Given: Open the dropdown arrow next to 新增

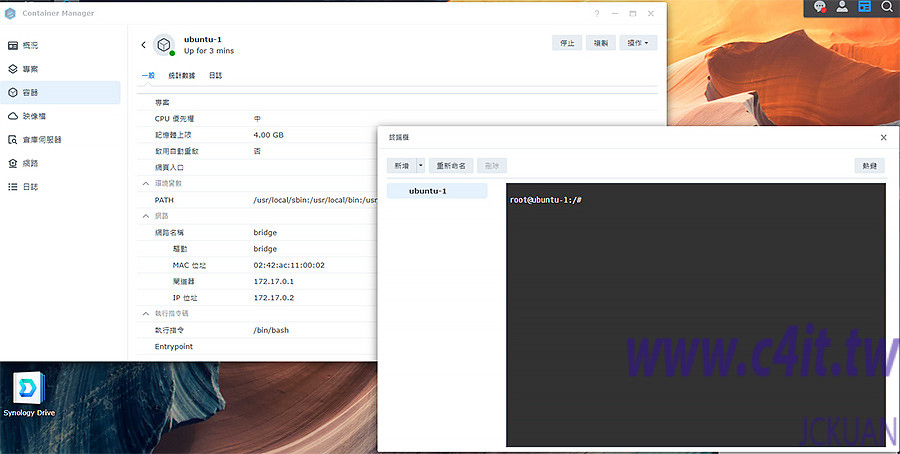Looking at the screenshot, I should [x=421, y=166].
